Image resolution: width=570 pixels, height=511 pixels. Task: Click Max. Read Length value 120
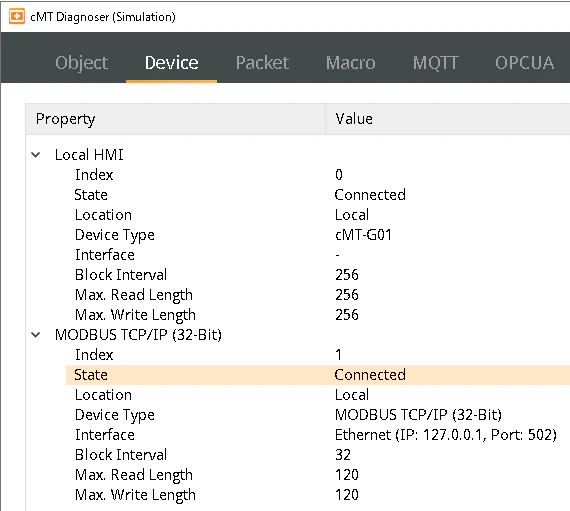click(x=347, y=475)
